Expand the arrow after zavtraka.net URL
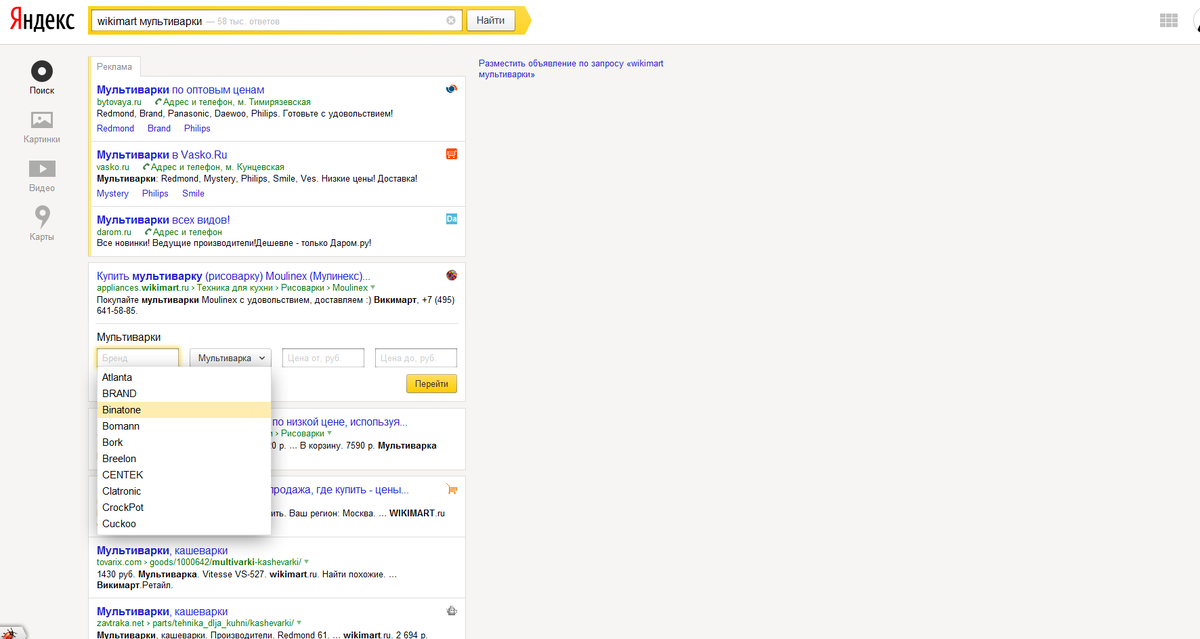Image resolution: width=1200 pixels, height=639 pixels. coord(299,623)
